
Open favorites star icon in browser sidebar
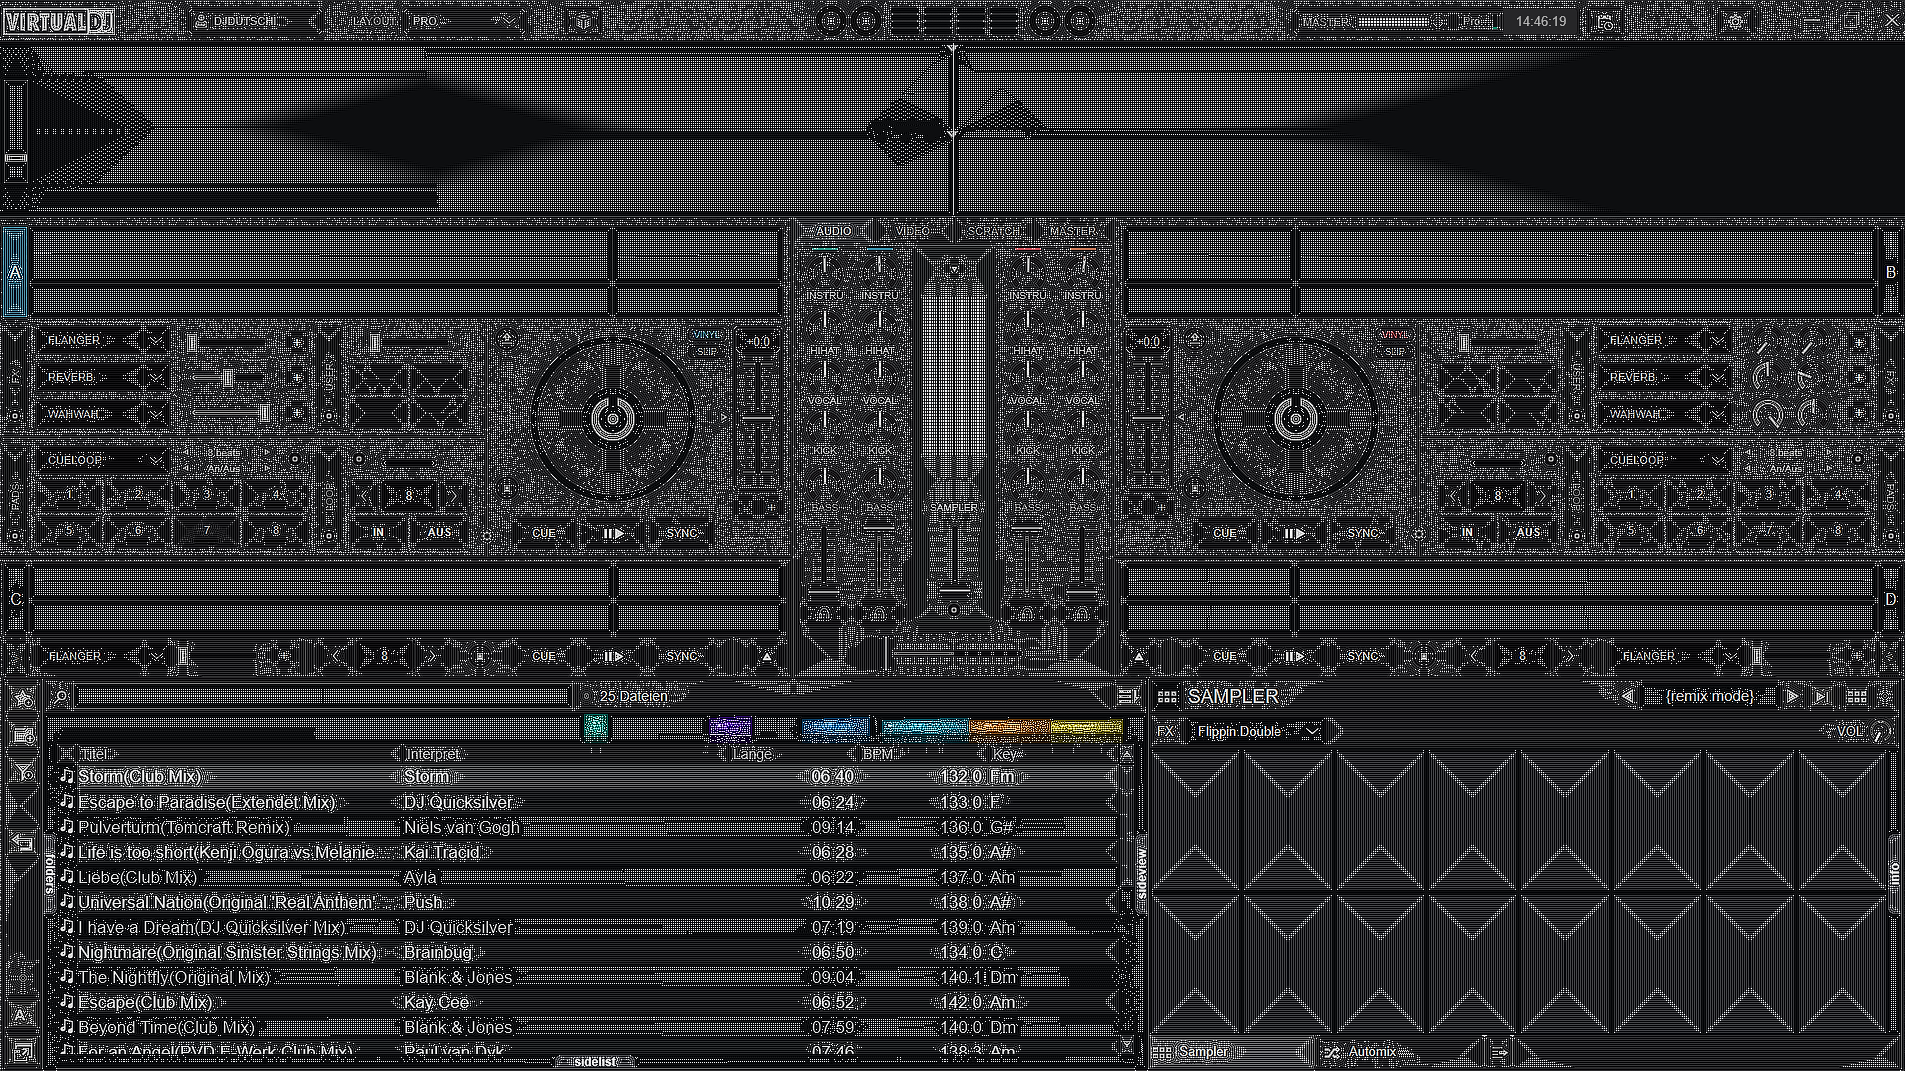tap(23, 698)
